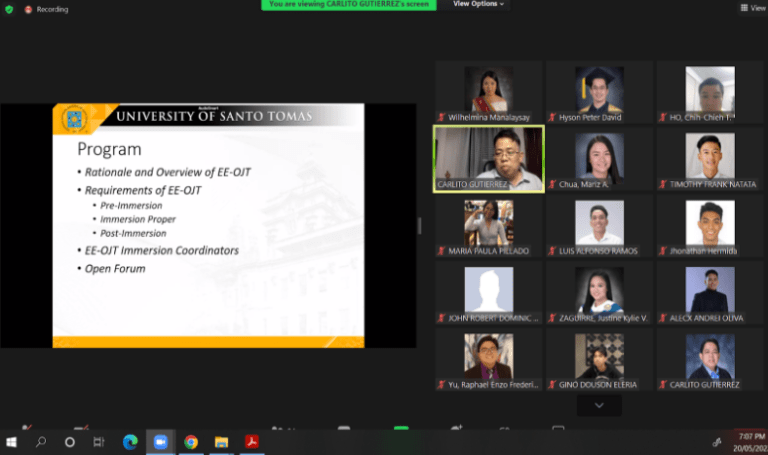Screen dimensions: 768x455
Task: Click muted mic icon beside LUIS ALFONSO RAMOS
Action: click(552, 251)
